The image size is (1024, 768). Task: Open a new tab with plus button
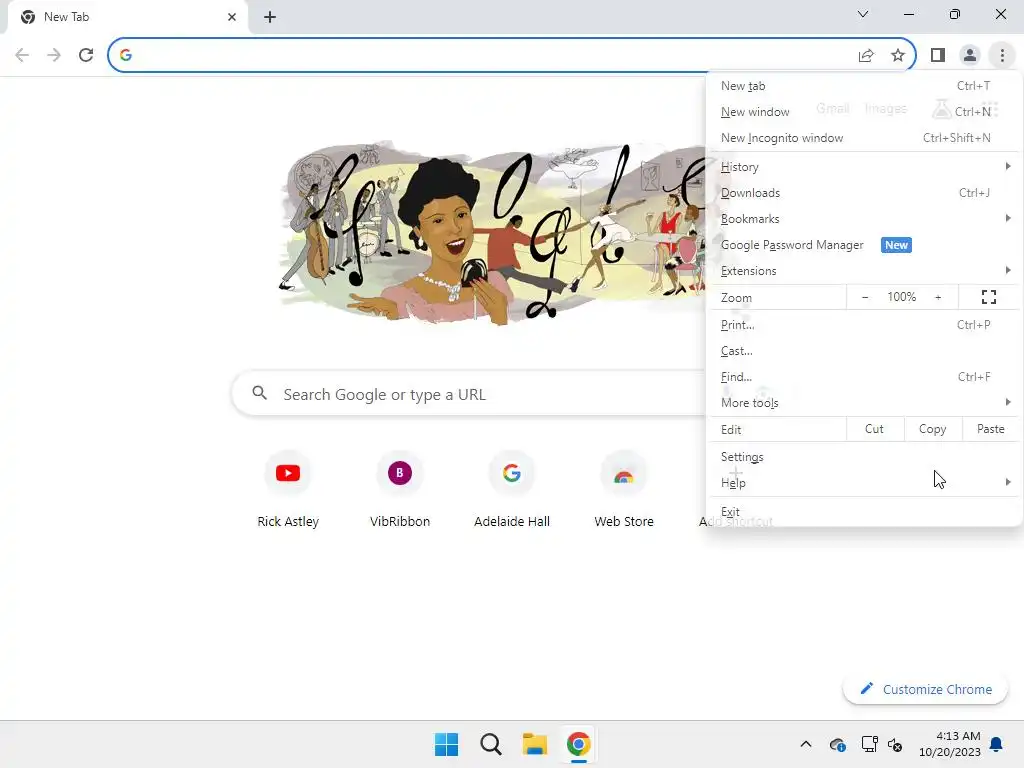270,17
